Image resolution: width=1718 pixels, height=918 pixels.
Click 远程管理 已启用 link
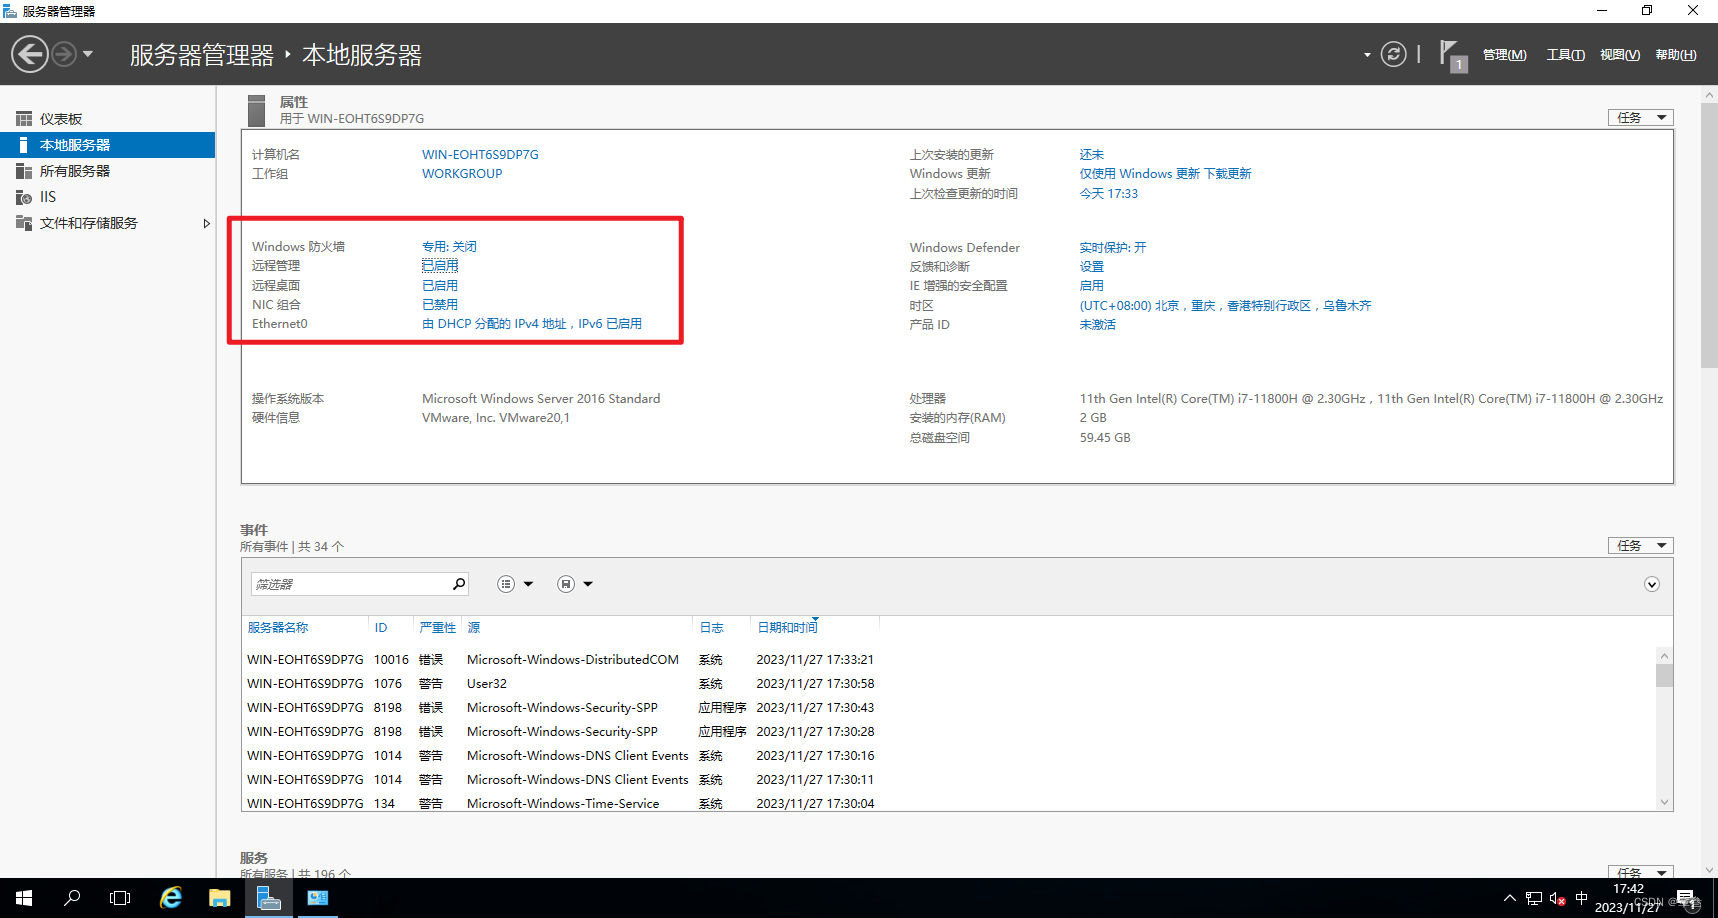tap(440, 266)
